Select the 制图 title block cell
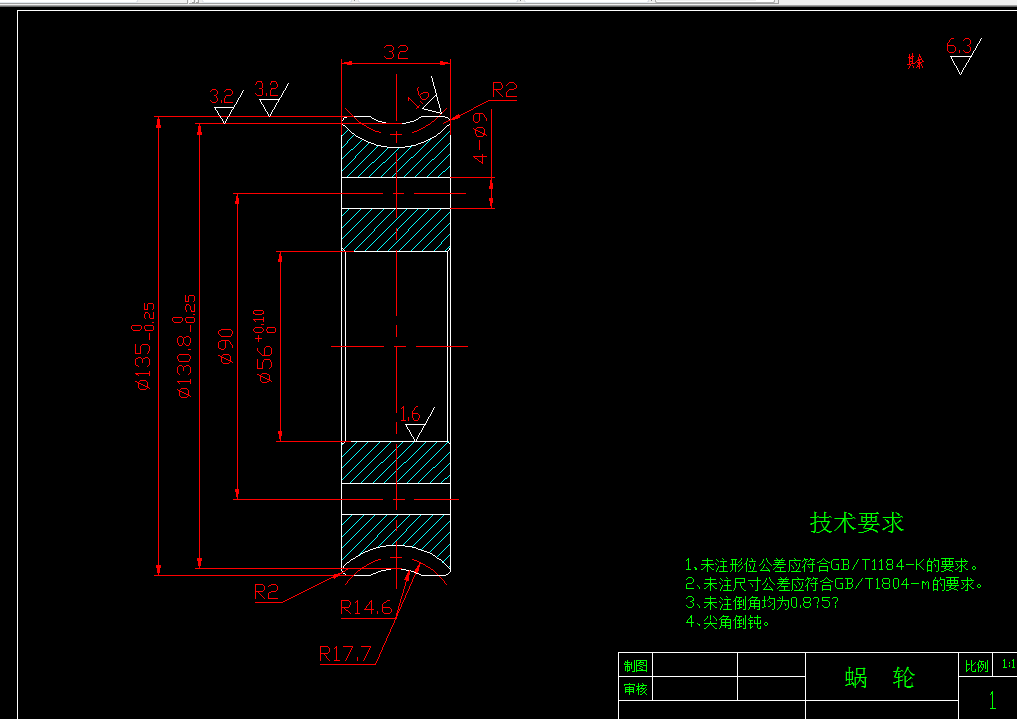 [x=636, y=665]
